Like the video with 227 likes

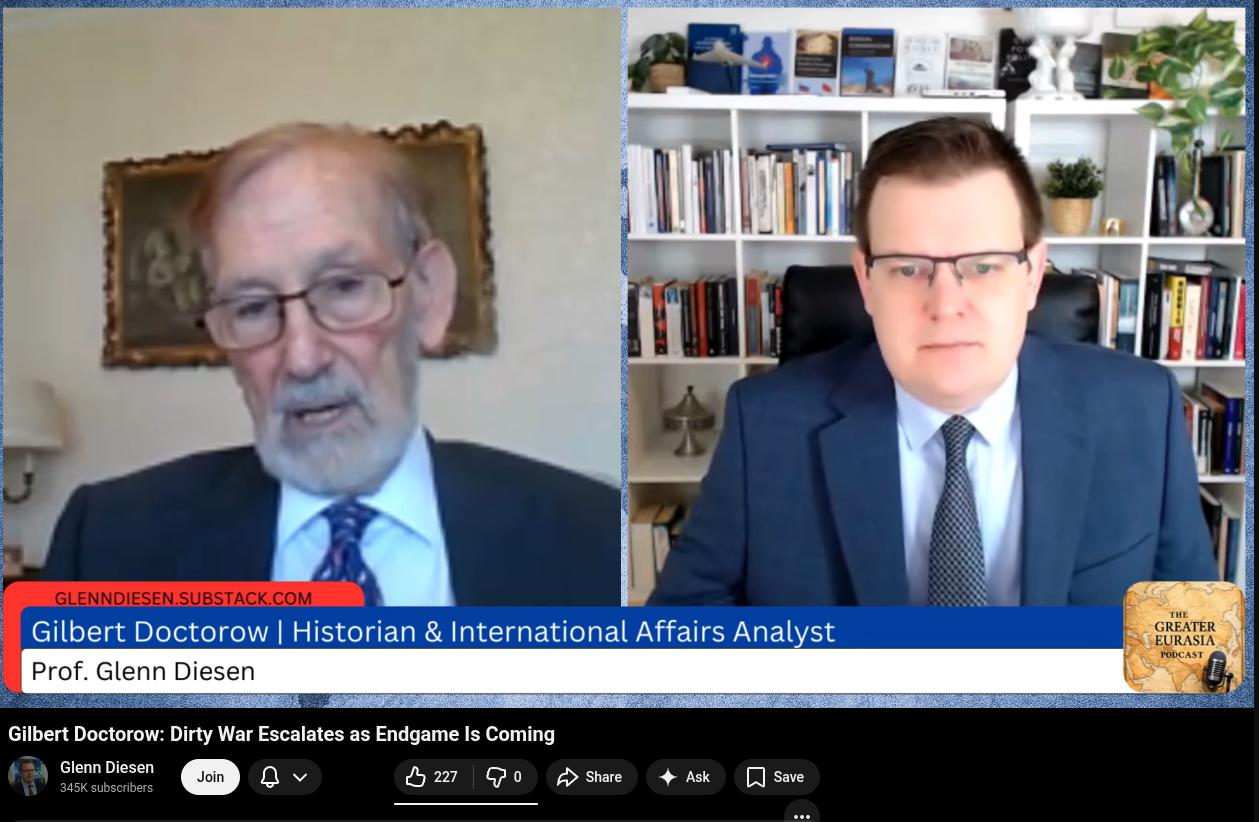pos(433,777)
